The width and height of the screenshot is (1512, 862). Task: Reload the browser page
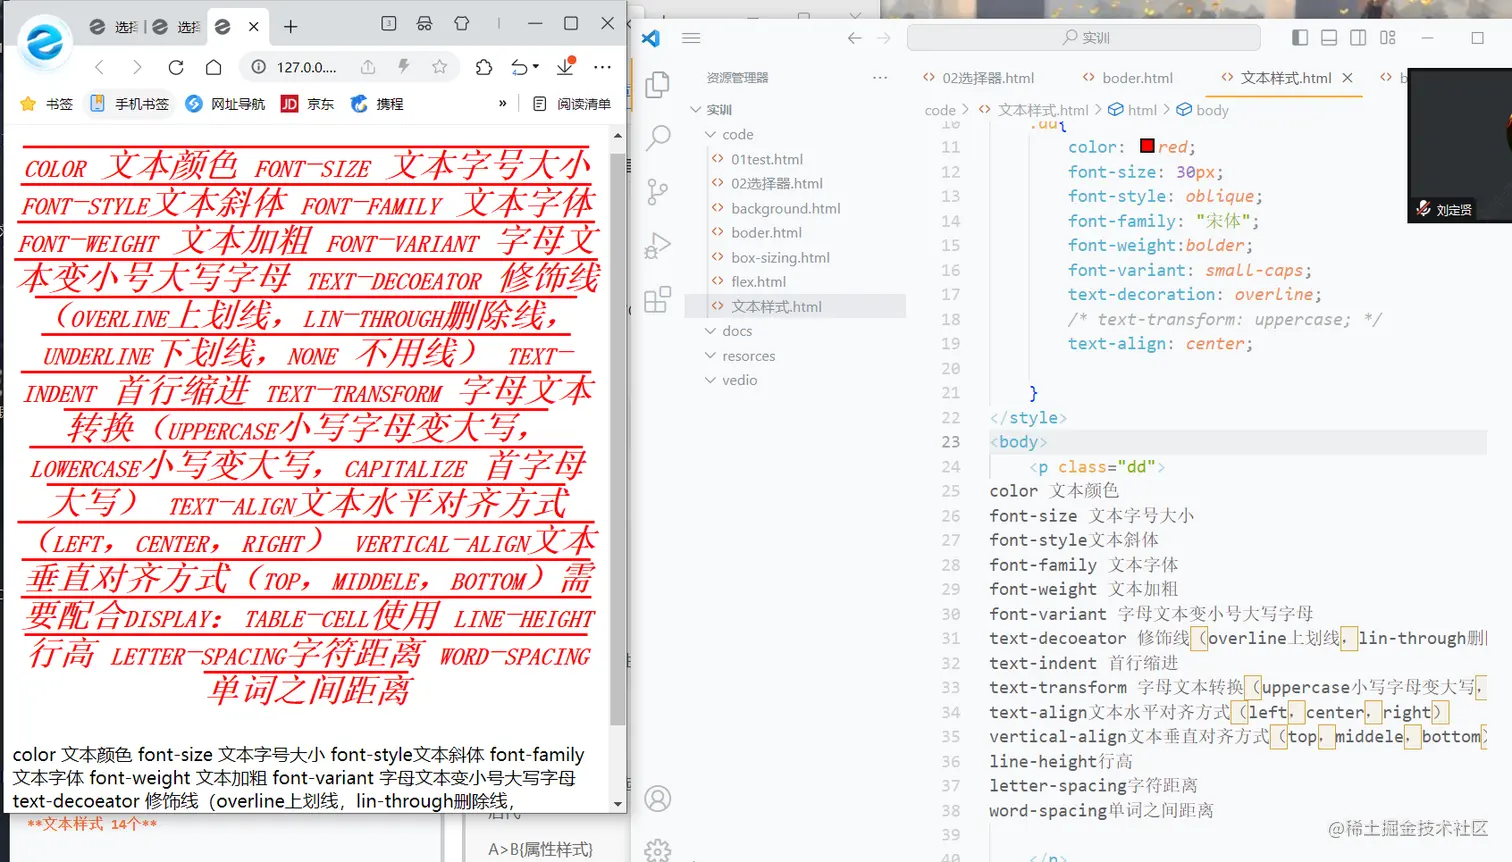(x=176, y=67)
